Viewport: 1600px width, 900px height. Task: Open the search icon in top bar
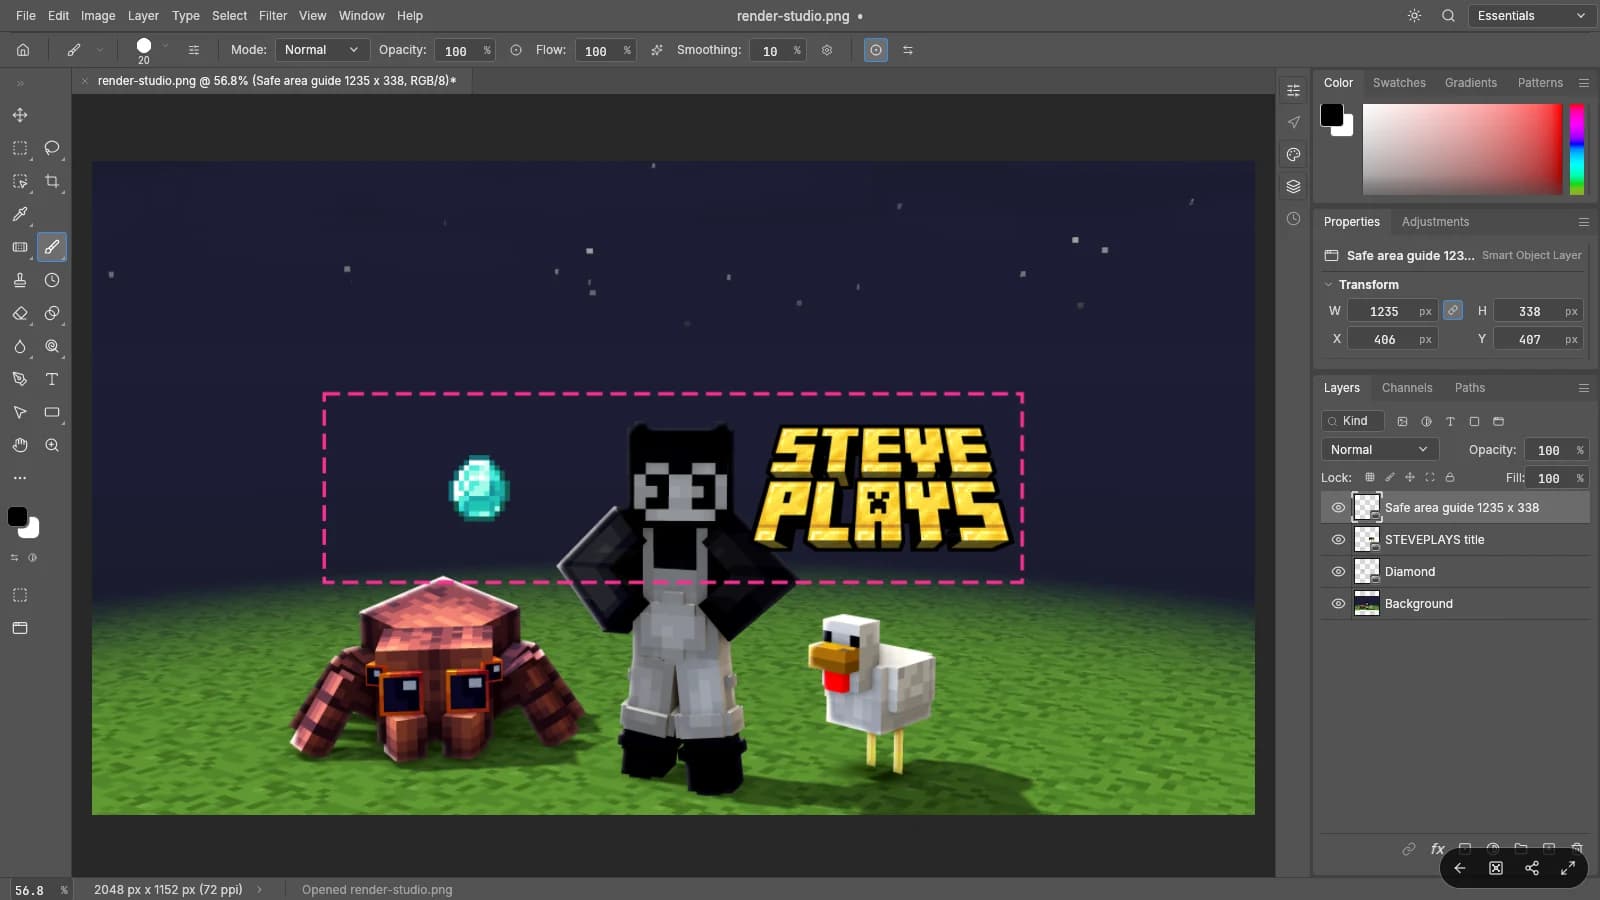pyautogui.click(x=1448, y=16)
